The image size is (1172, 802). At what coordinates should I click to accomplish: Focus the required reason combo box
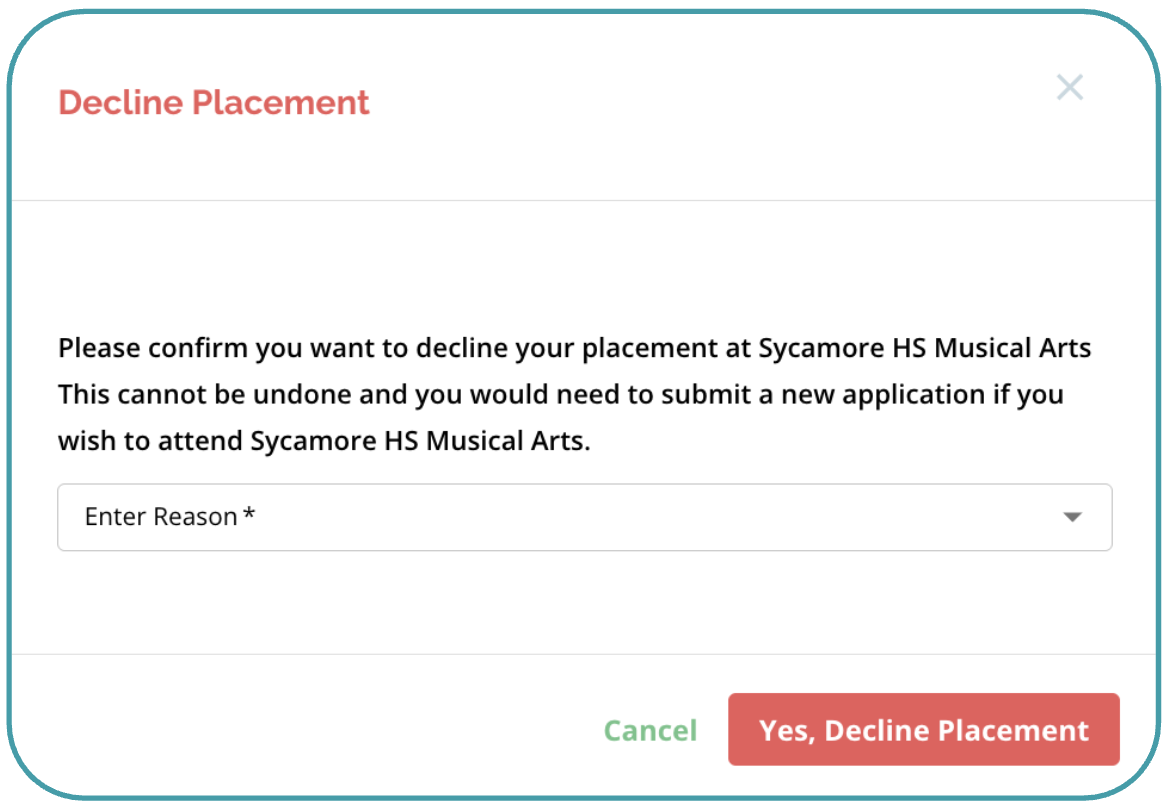coord(584,517)
